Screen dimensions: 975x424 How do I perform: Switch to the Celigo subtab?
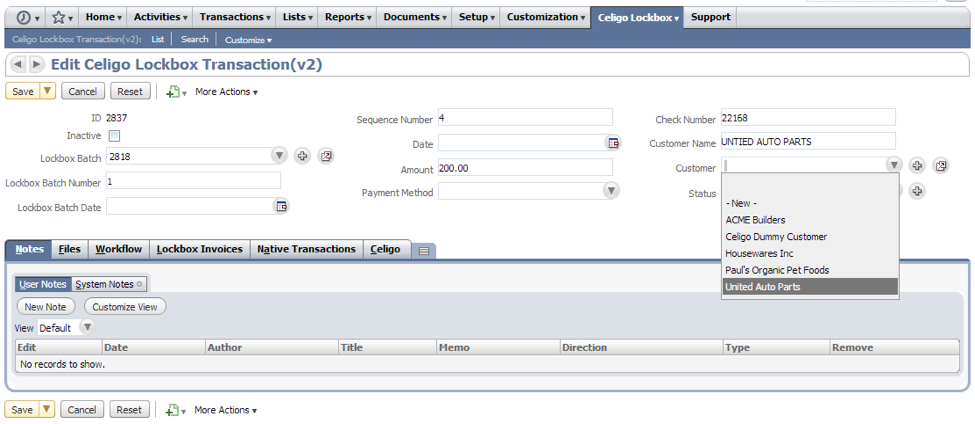point(386,249)
